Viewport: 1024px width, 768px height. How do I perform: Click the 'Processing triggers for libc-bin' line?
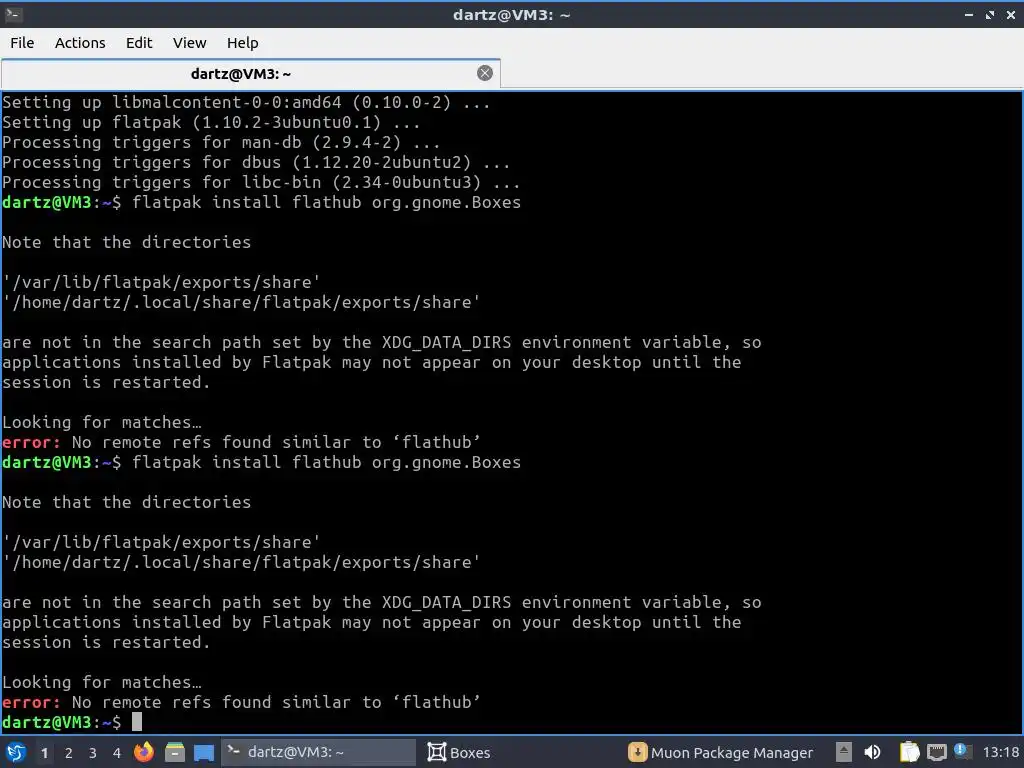click(261, 182)
